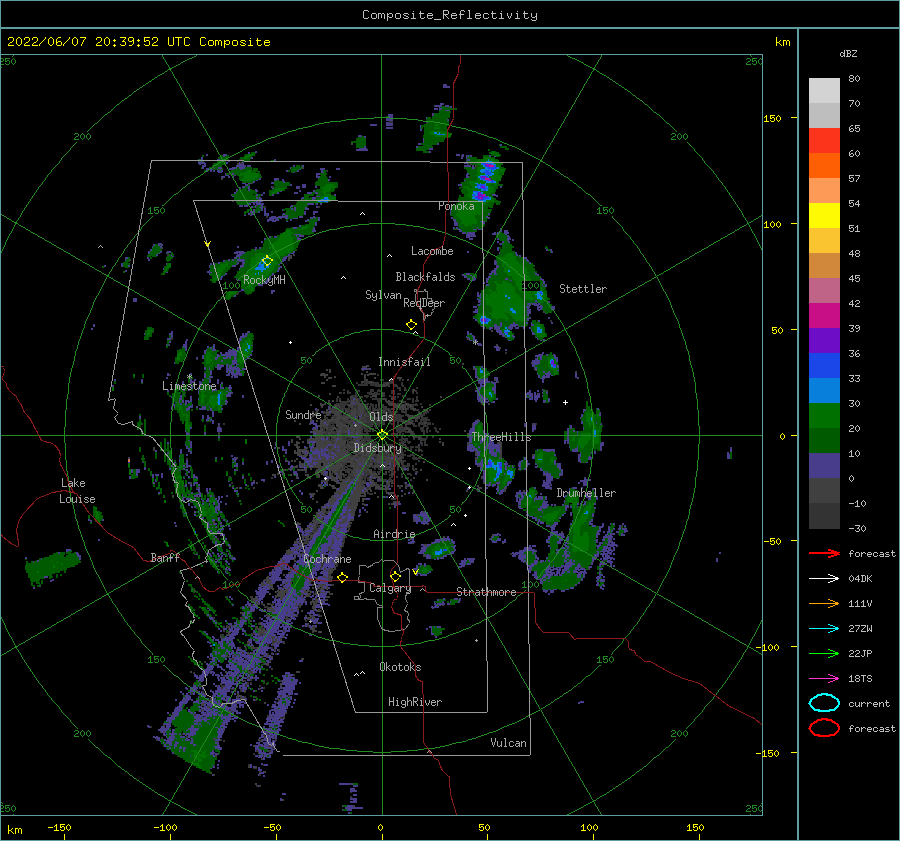Click the white 04DK arrow in legend
The width and height of the screenshot is (900, 841).
pos(824,578)
